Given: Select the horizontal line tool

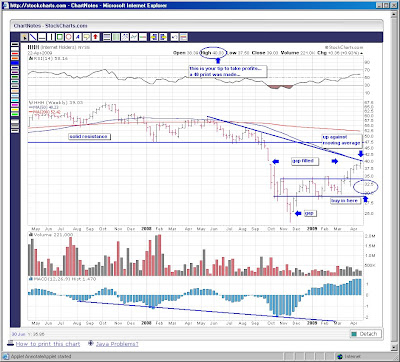Looking at the screenshot, I should [x=42, y=37].
